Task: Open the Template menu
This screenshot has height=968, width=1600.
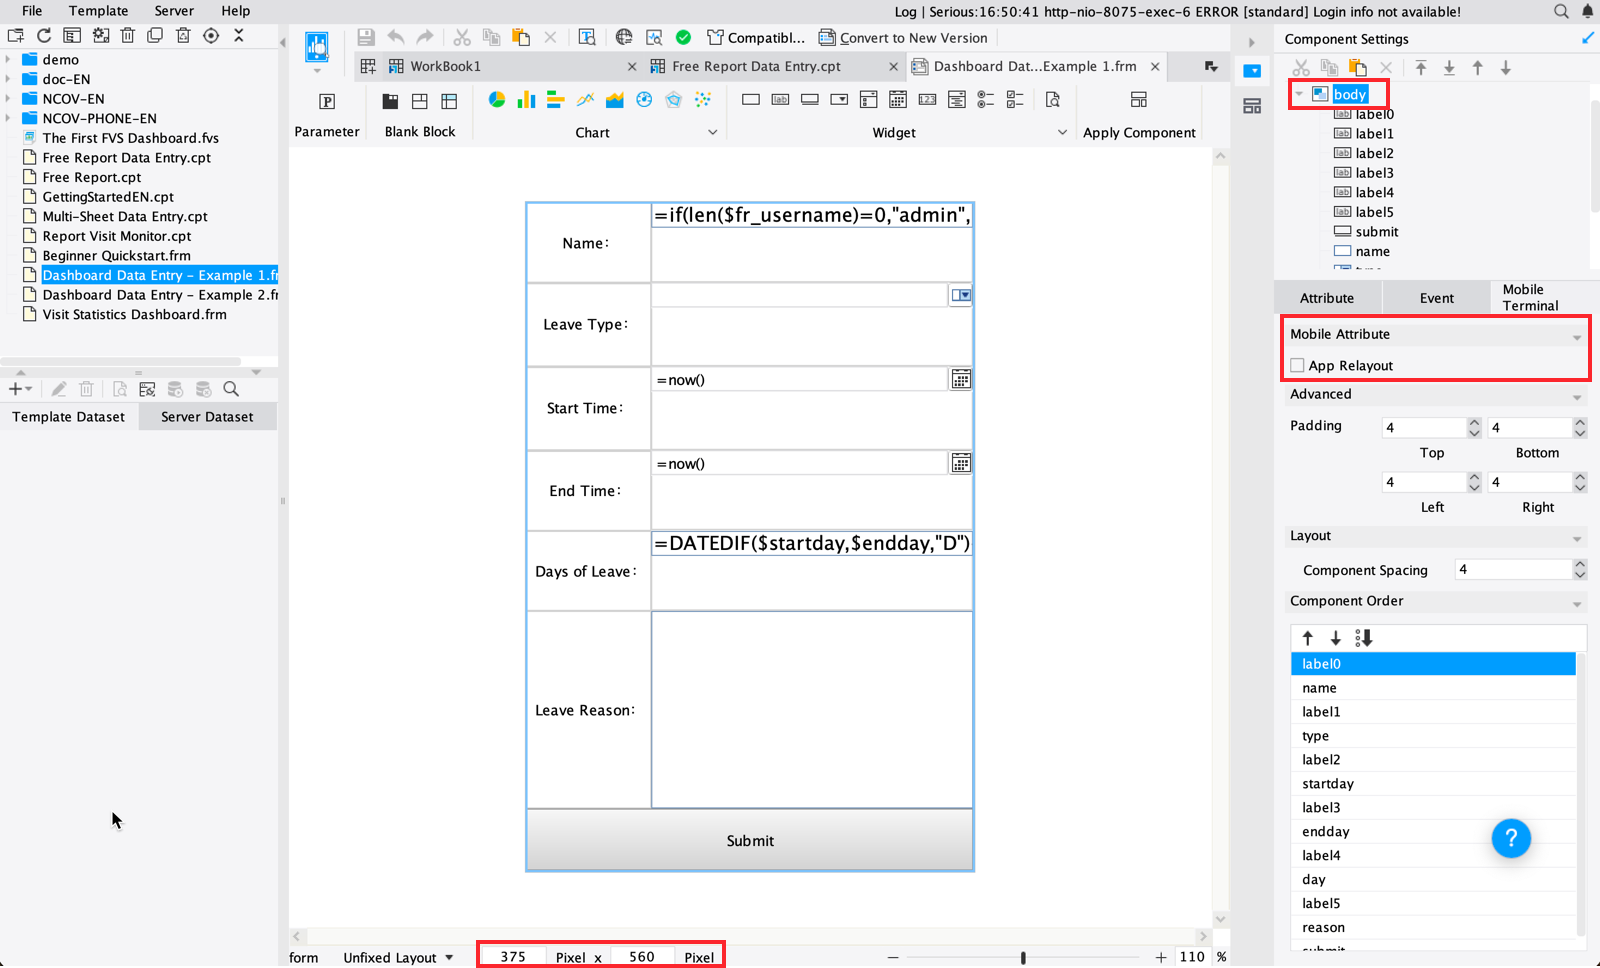Action: tap(98, 11)
